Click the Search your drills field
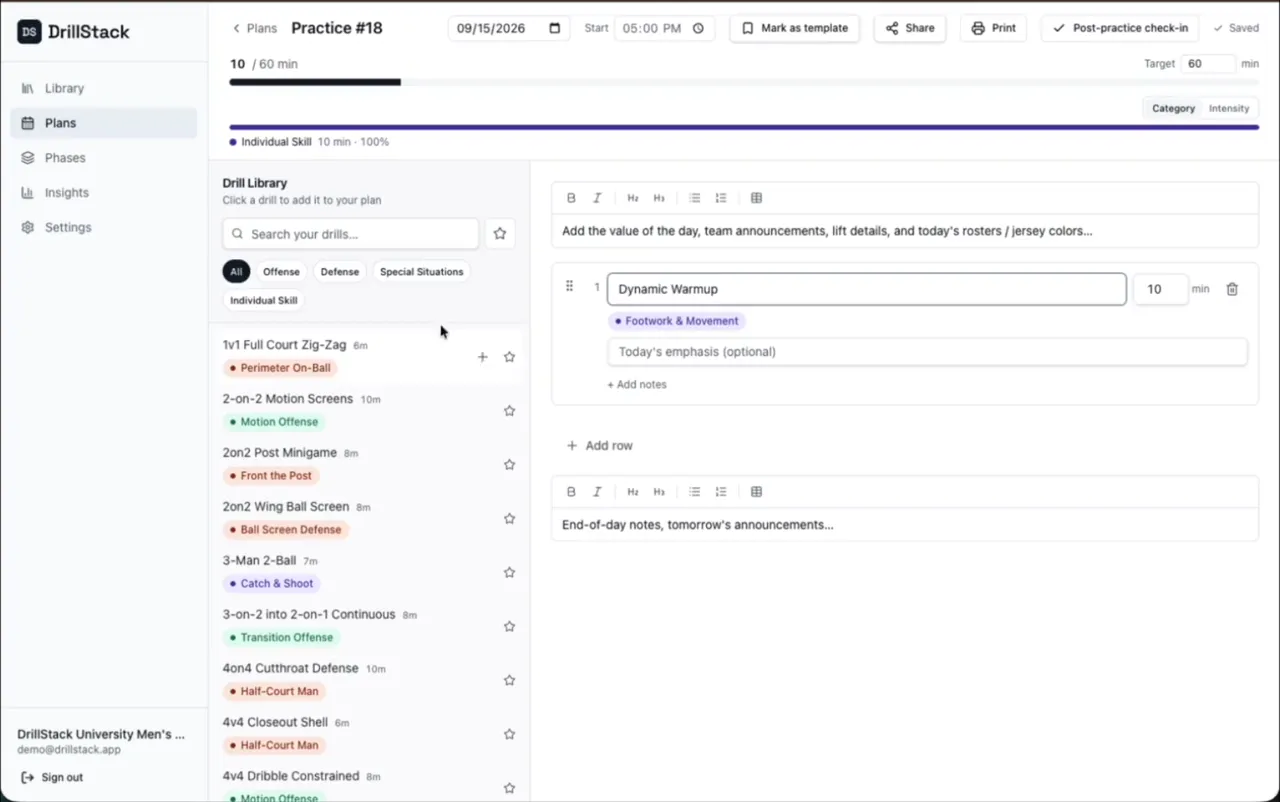This screenshot has width=1280, height=802. tap(351, 234)
